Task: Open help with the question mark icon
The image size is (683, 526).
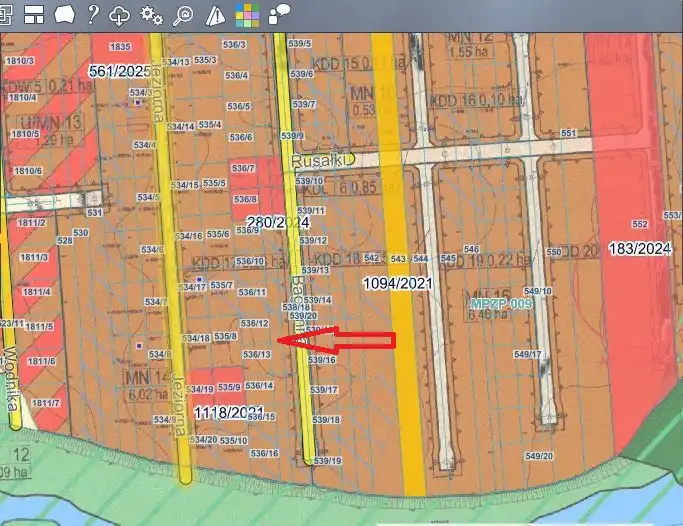Action: point(93,14)
